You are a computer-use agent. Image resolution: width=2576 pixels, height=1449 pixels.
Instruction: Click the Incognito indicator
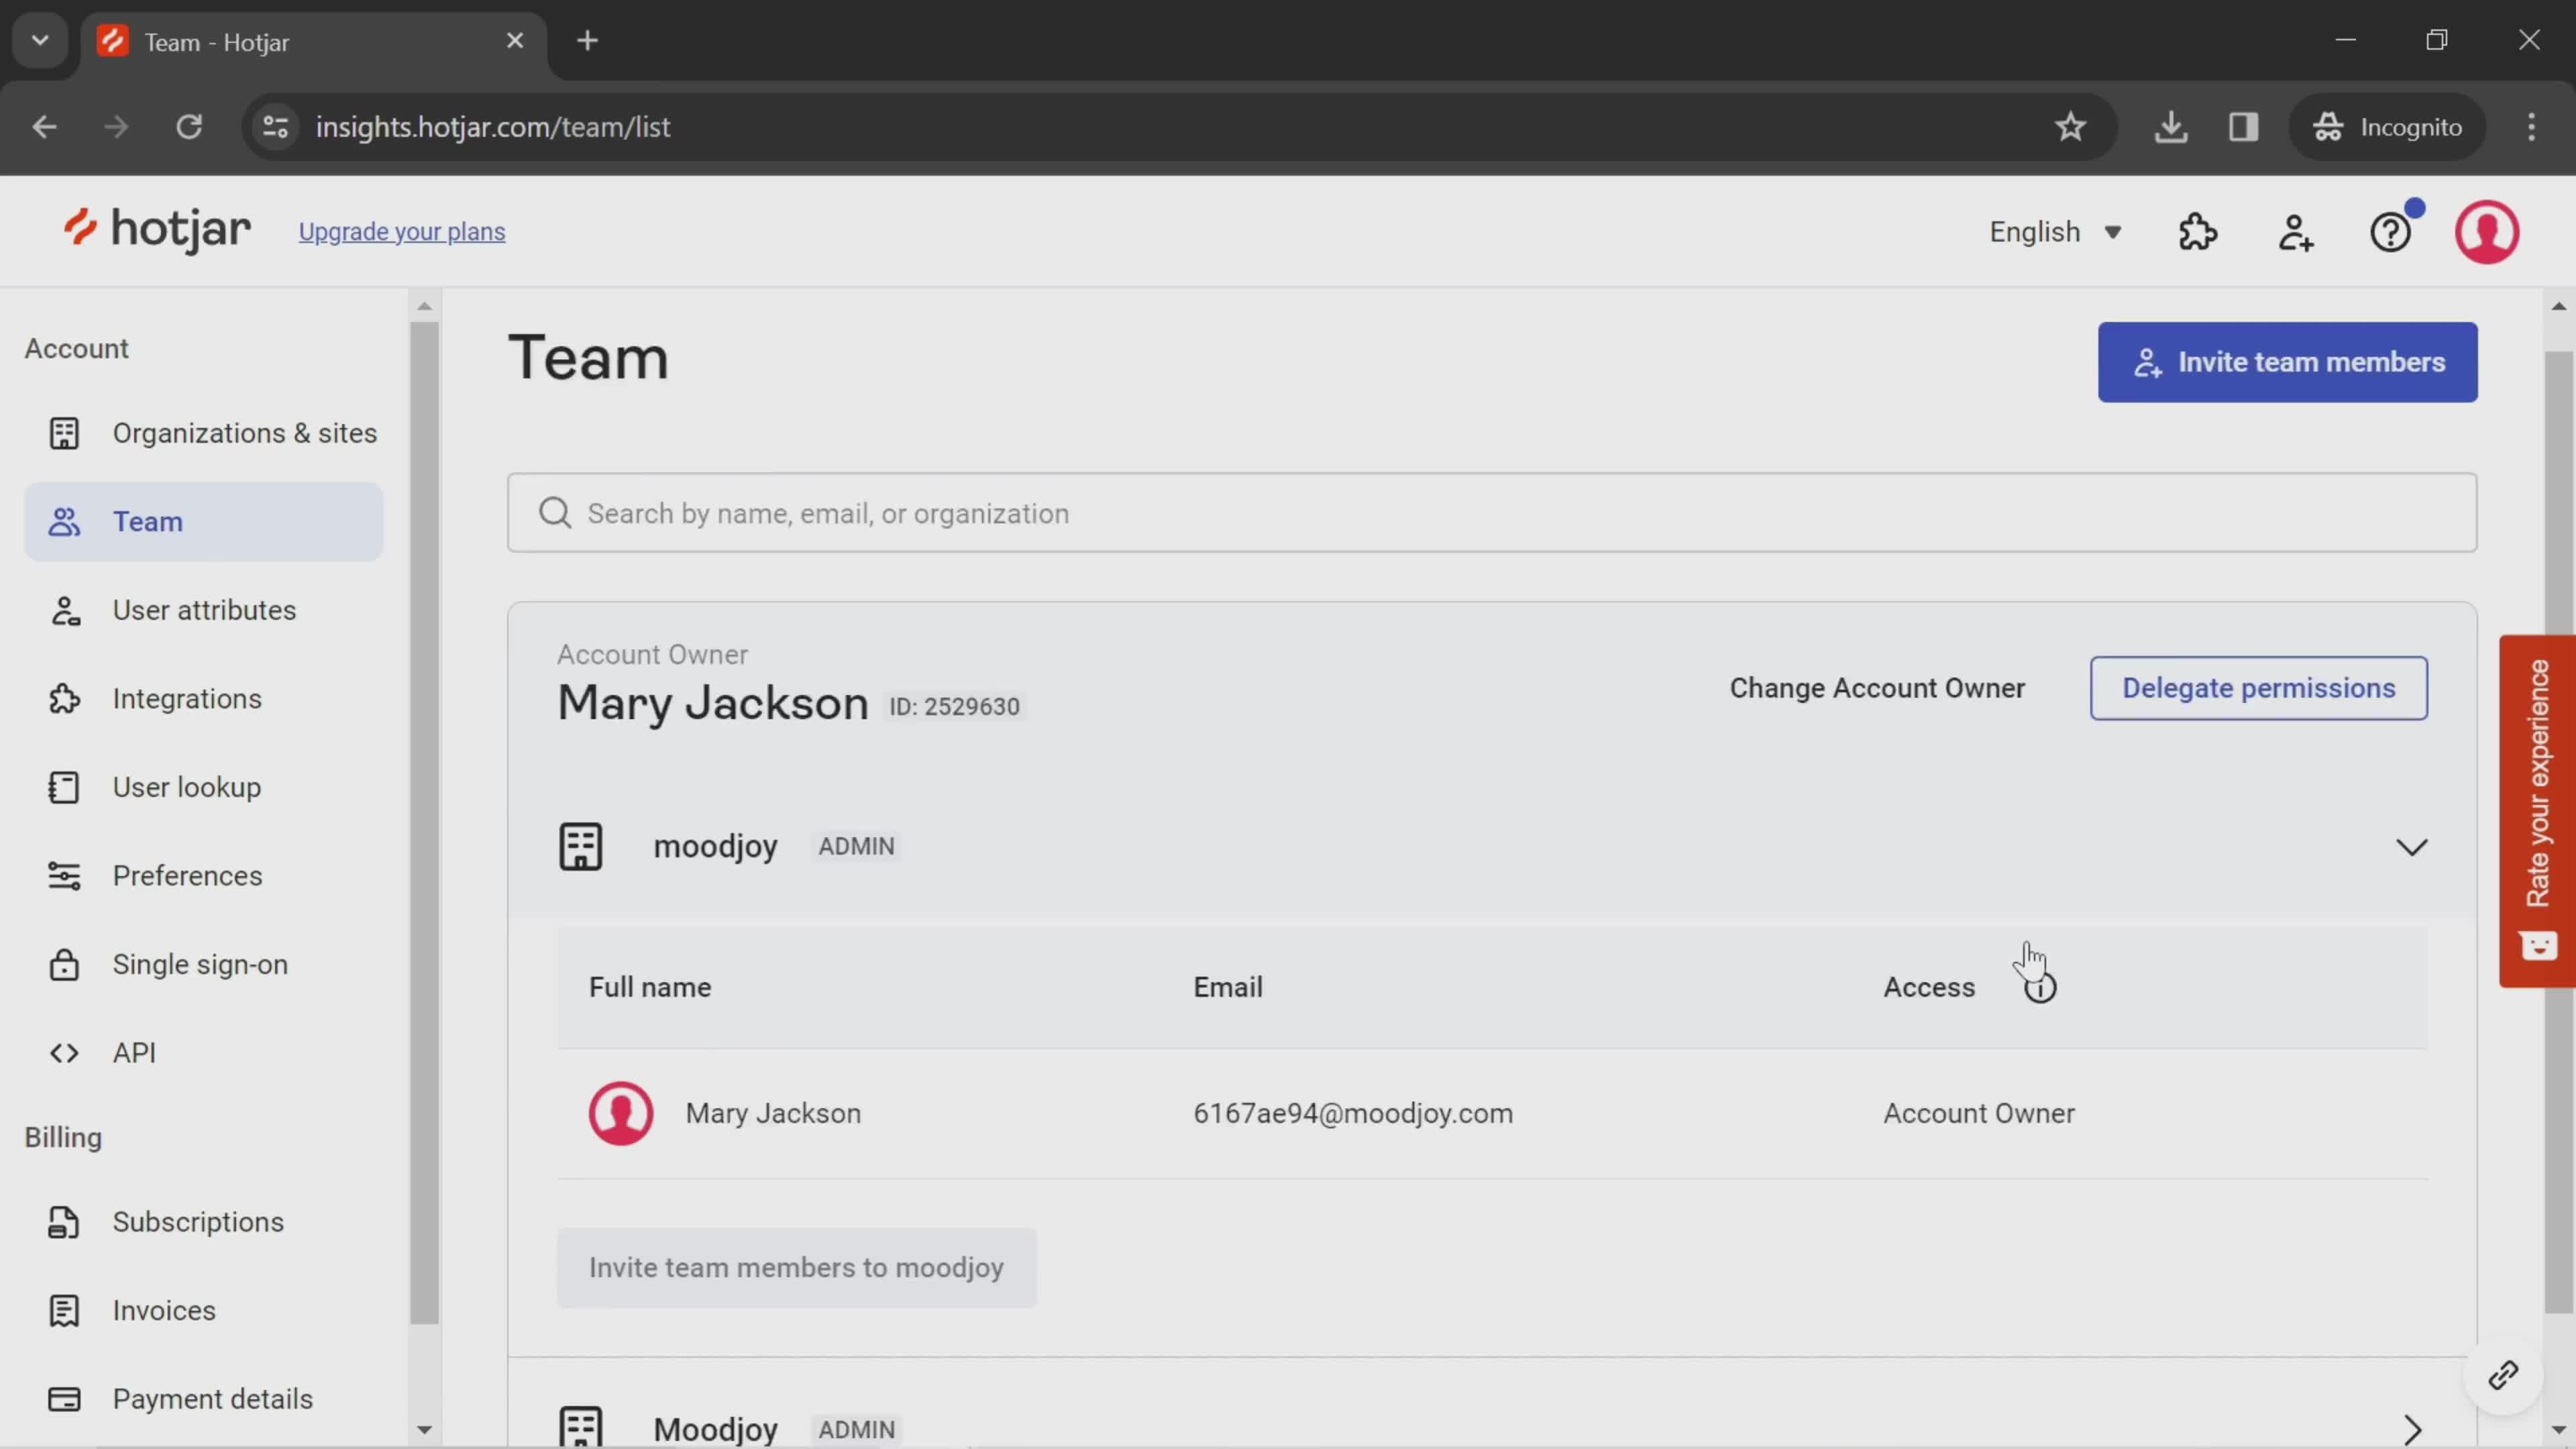tap(2387, 127)
